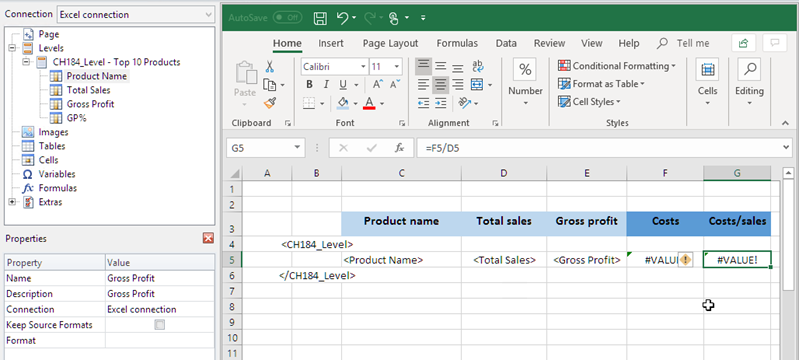Select the Format Painter brush icon
The height and width of the screenshot is (360, 799).
point(270,103)
